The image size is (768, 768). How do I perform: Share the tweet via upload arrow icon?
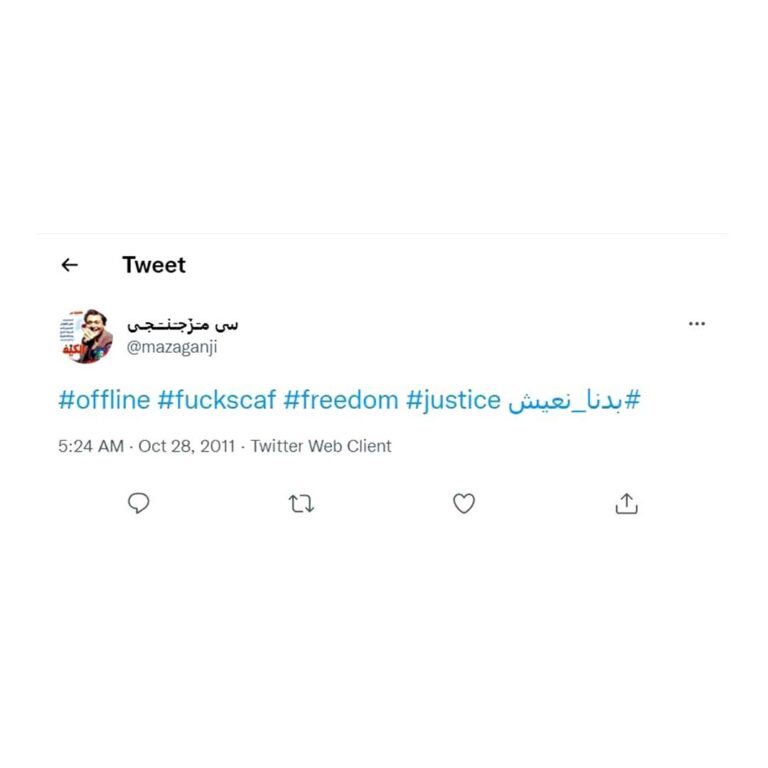click(626, 504)
